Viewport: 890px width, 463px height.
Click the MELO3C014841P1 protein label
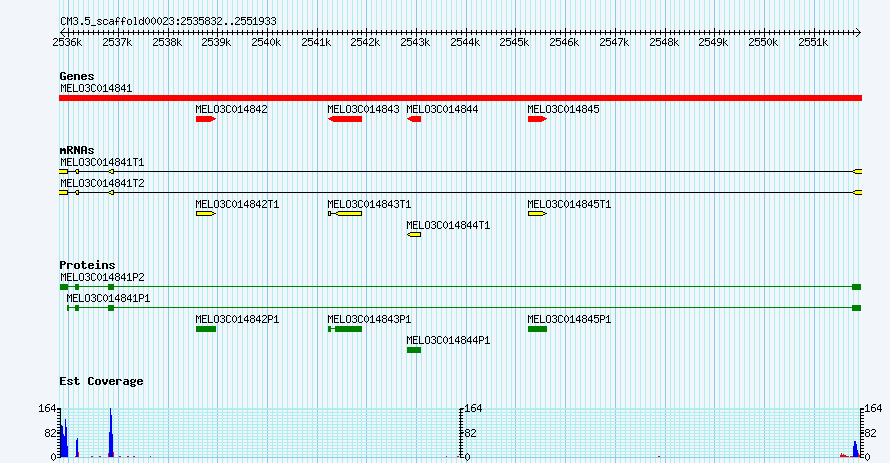[108, 299]
